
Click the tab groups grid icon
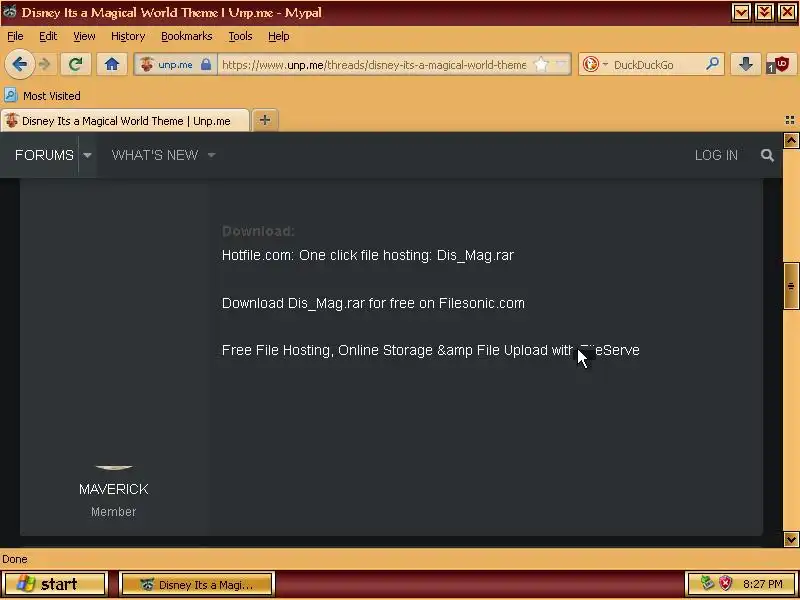[x=790, y=120]
